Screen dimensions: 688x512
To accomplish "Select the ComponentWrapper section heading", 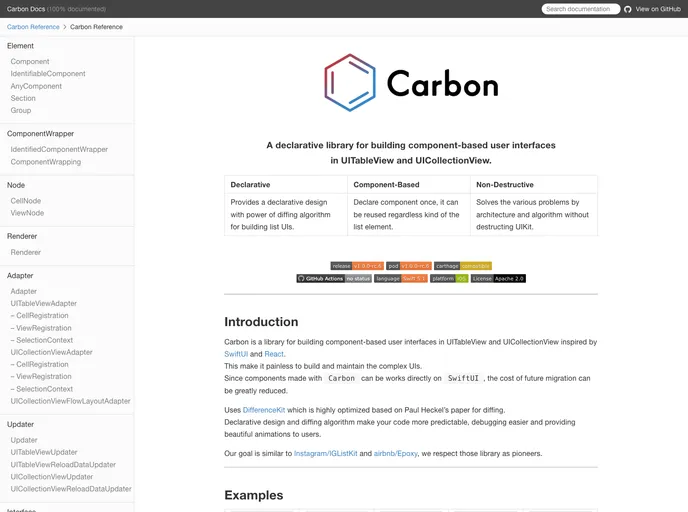I will pos(40,133).
